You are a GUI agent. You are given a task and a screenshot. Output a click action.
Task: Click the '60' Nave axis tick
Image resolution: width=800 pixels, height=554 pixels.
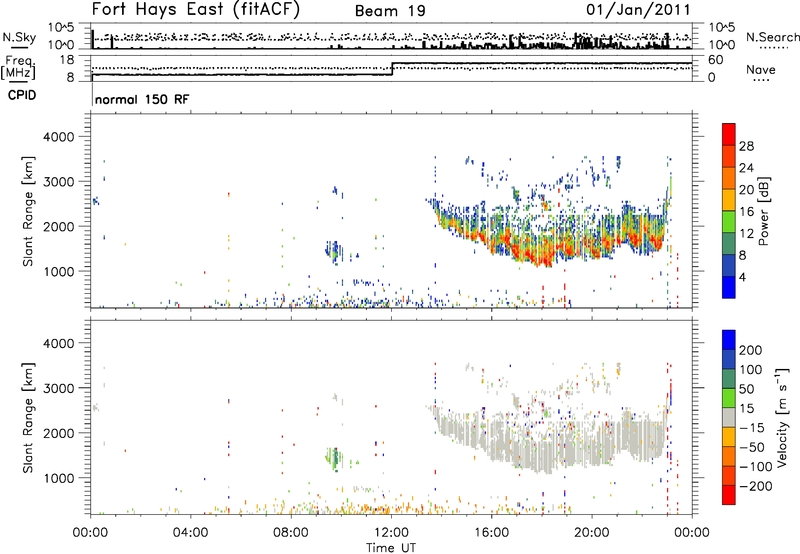pyautogui.click(x=715, y=60)
